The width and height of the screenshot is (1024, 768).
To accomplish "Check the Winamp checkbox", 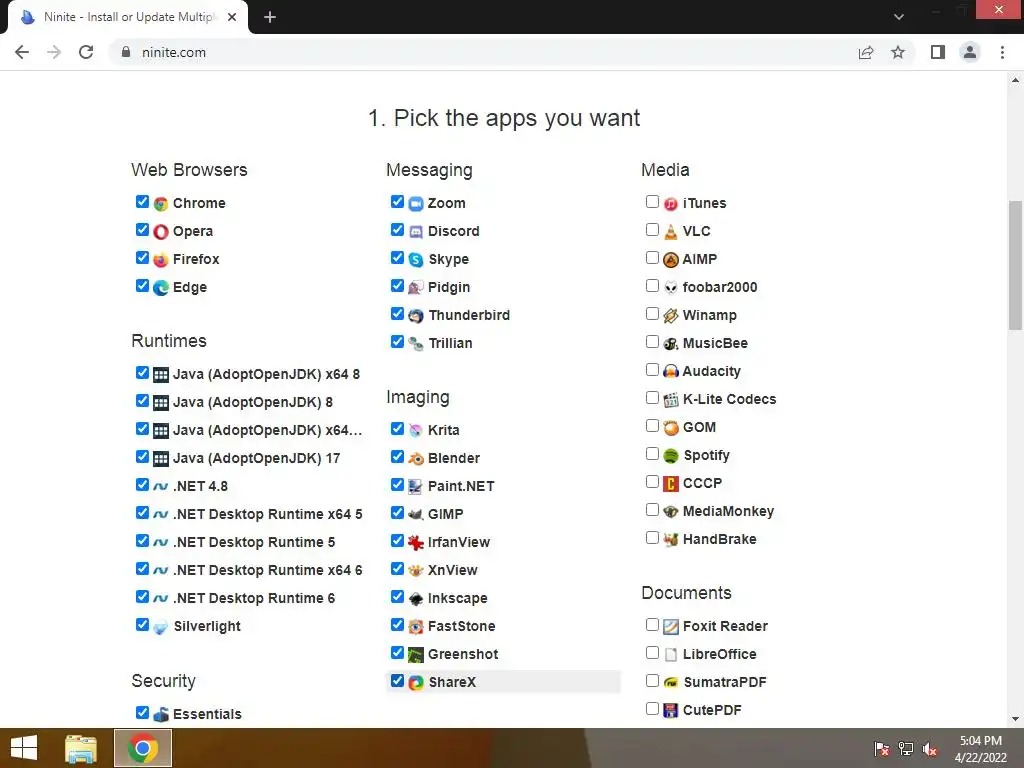I will (x=652, y=314).
